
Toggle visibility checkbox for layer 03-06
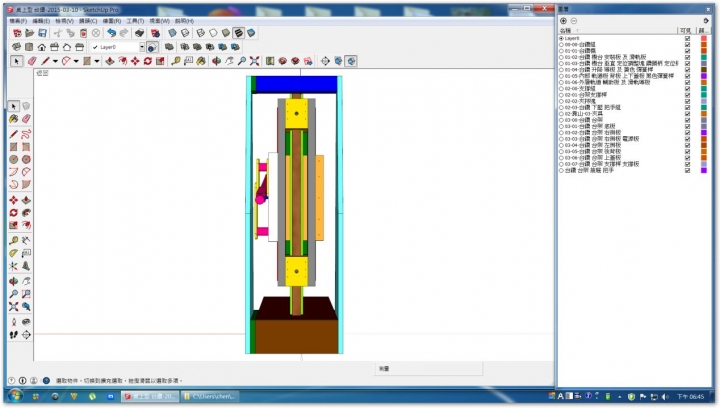(x=687, y=157)
